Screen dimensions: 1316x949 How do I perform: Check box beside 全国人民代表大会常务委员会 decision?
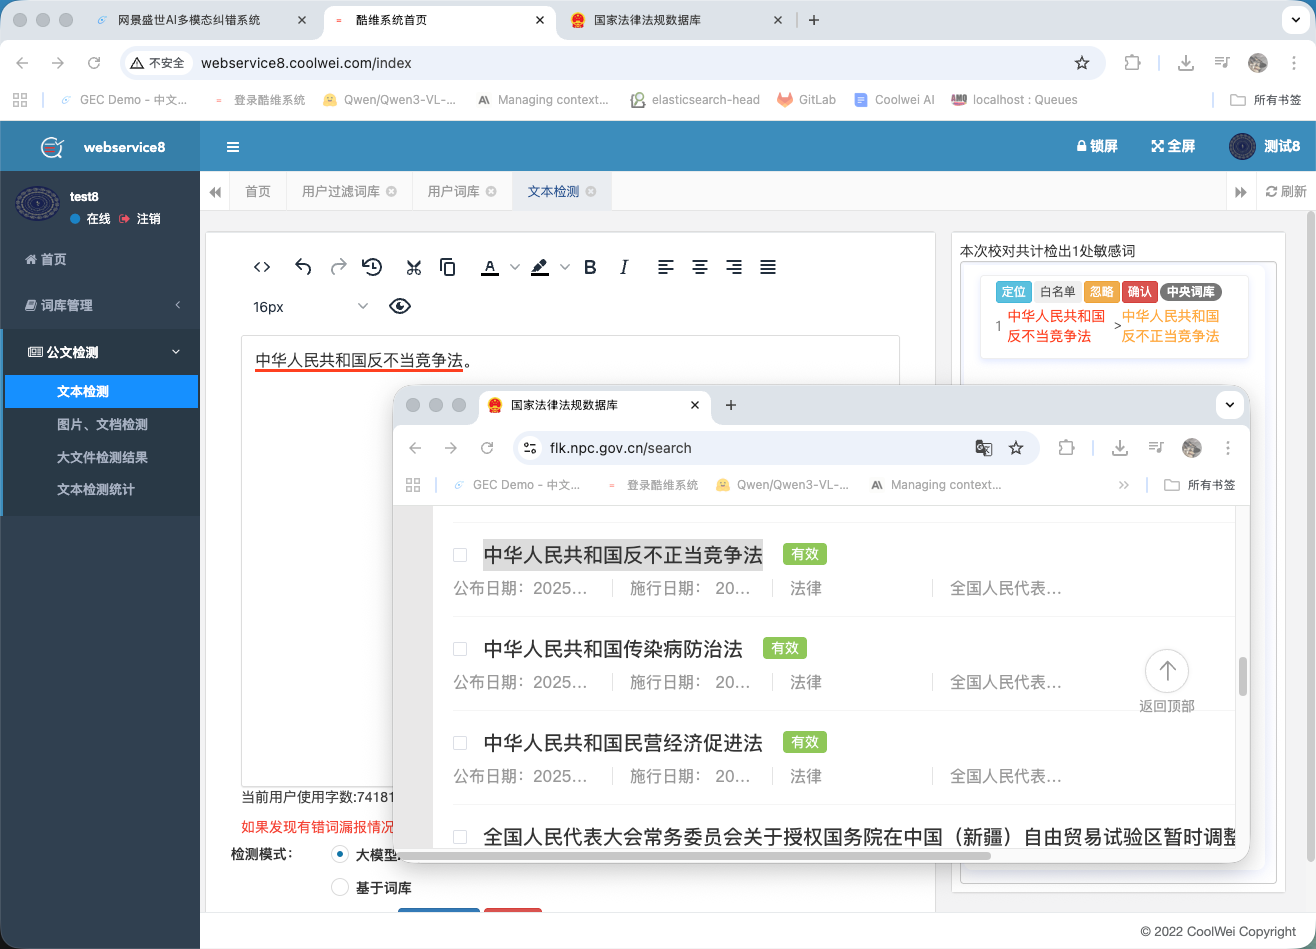(x=460, y=837)
